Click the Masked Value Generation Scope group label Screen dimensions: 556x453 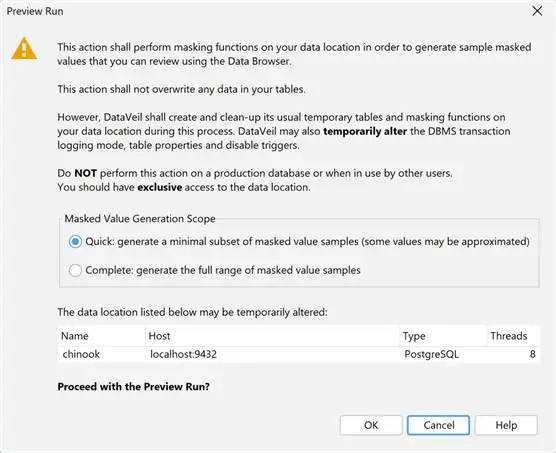(x=140, y=219)
